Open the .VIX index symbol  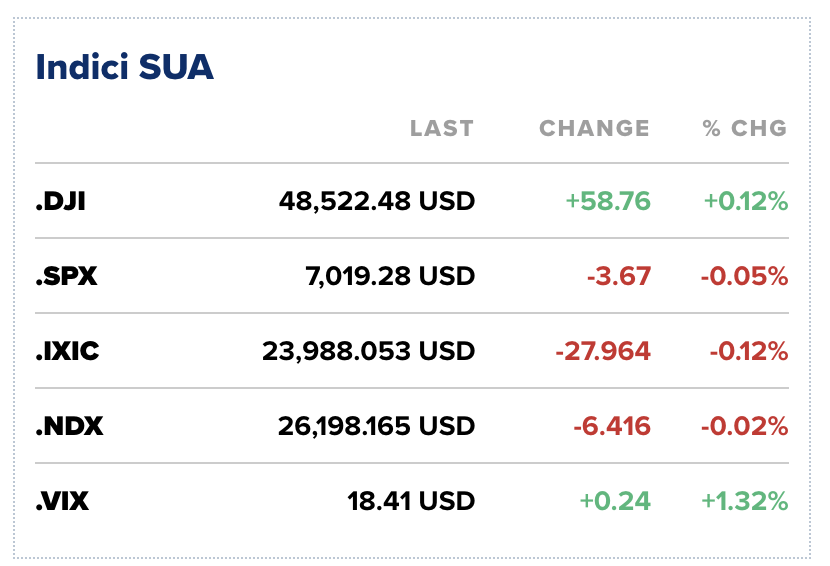click(63, 502)
